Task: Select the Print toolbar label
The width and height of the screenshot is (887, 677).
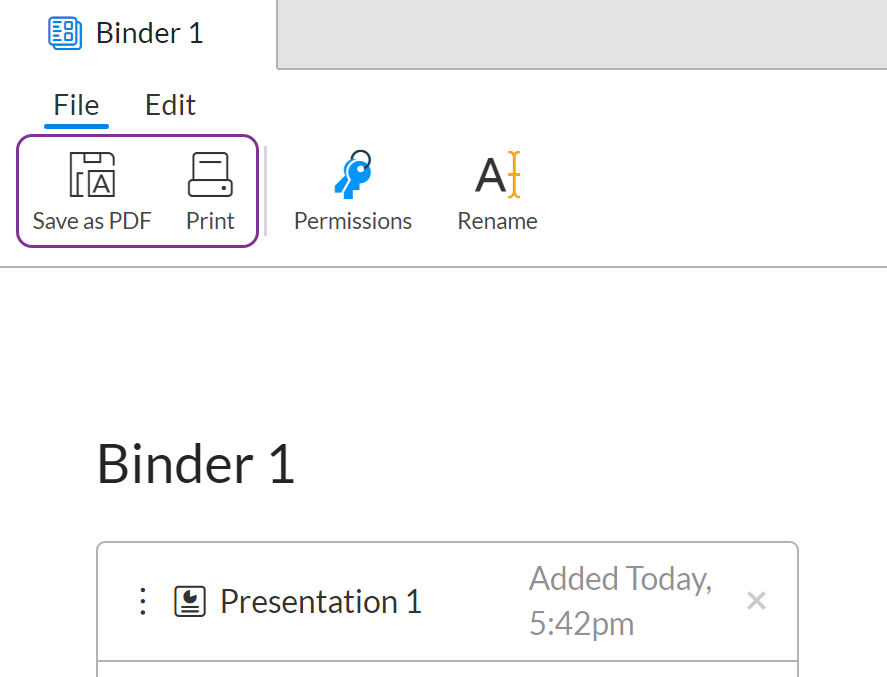Action: (x=209, y=221)
